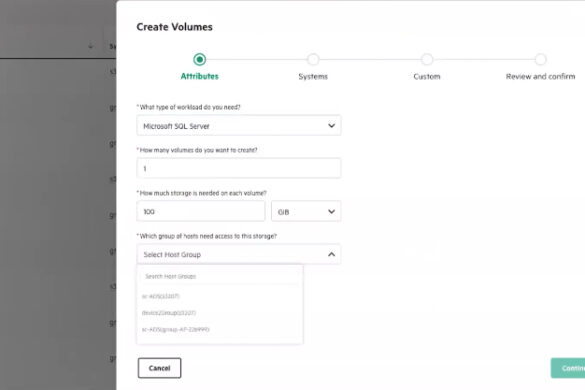Open the workload type dropdown showing Microsoft SQL Server

239,126
